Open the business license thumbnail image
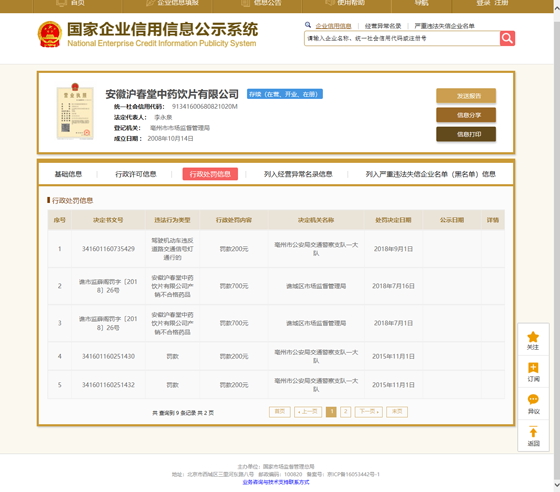Image resolution: width=560 pixels, height=492 pixels. [75, 111]
